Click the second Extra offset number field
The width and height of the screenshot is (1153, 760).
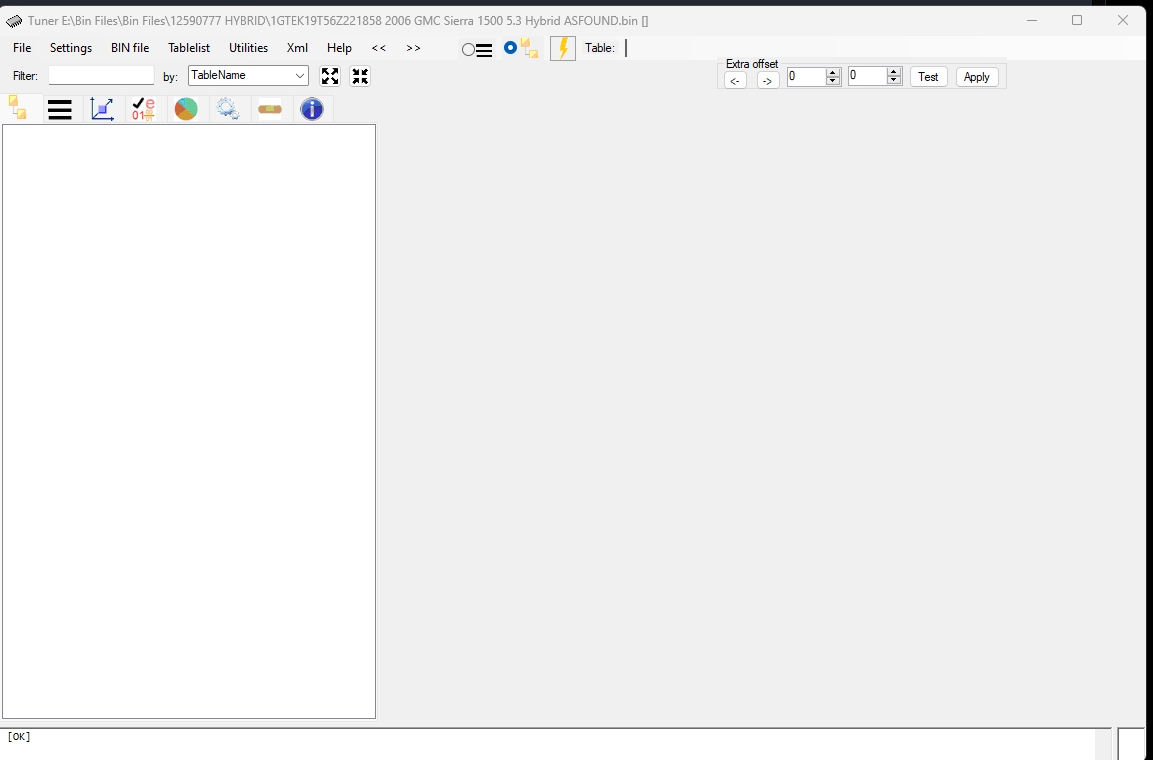(x=868, y=76)
